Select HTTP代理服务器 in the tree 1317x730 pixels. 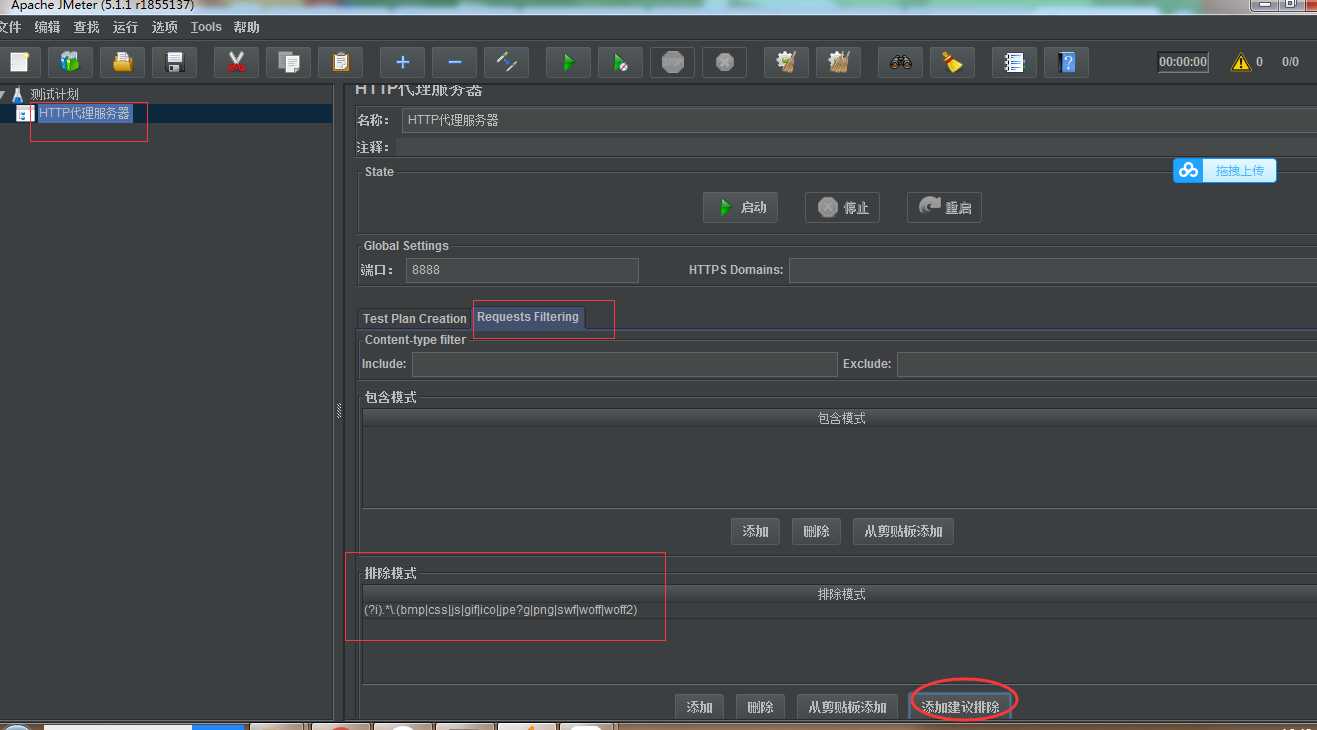click(x=84, y=113)
